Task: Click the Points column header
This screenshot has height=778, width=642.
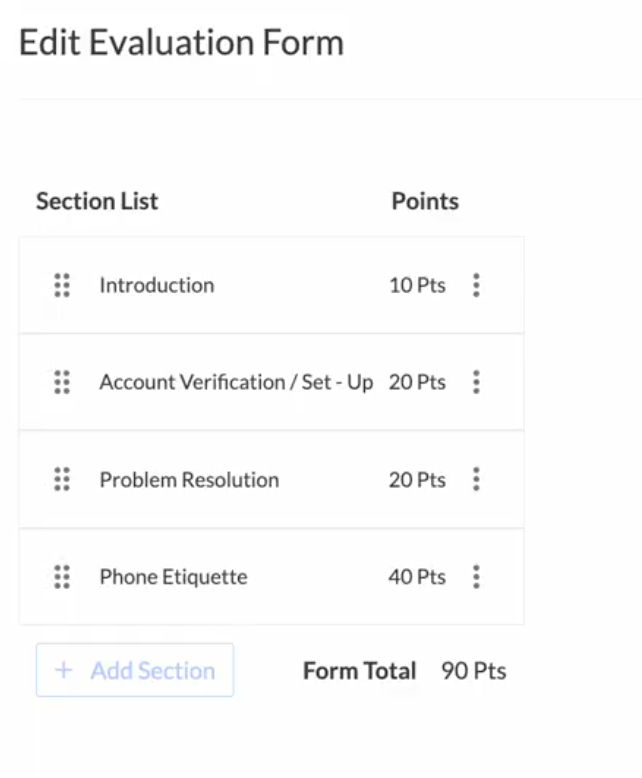Action: (x=425, y=201)
